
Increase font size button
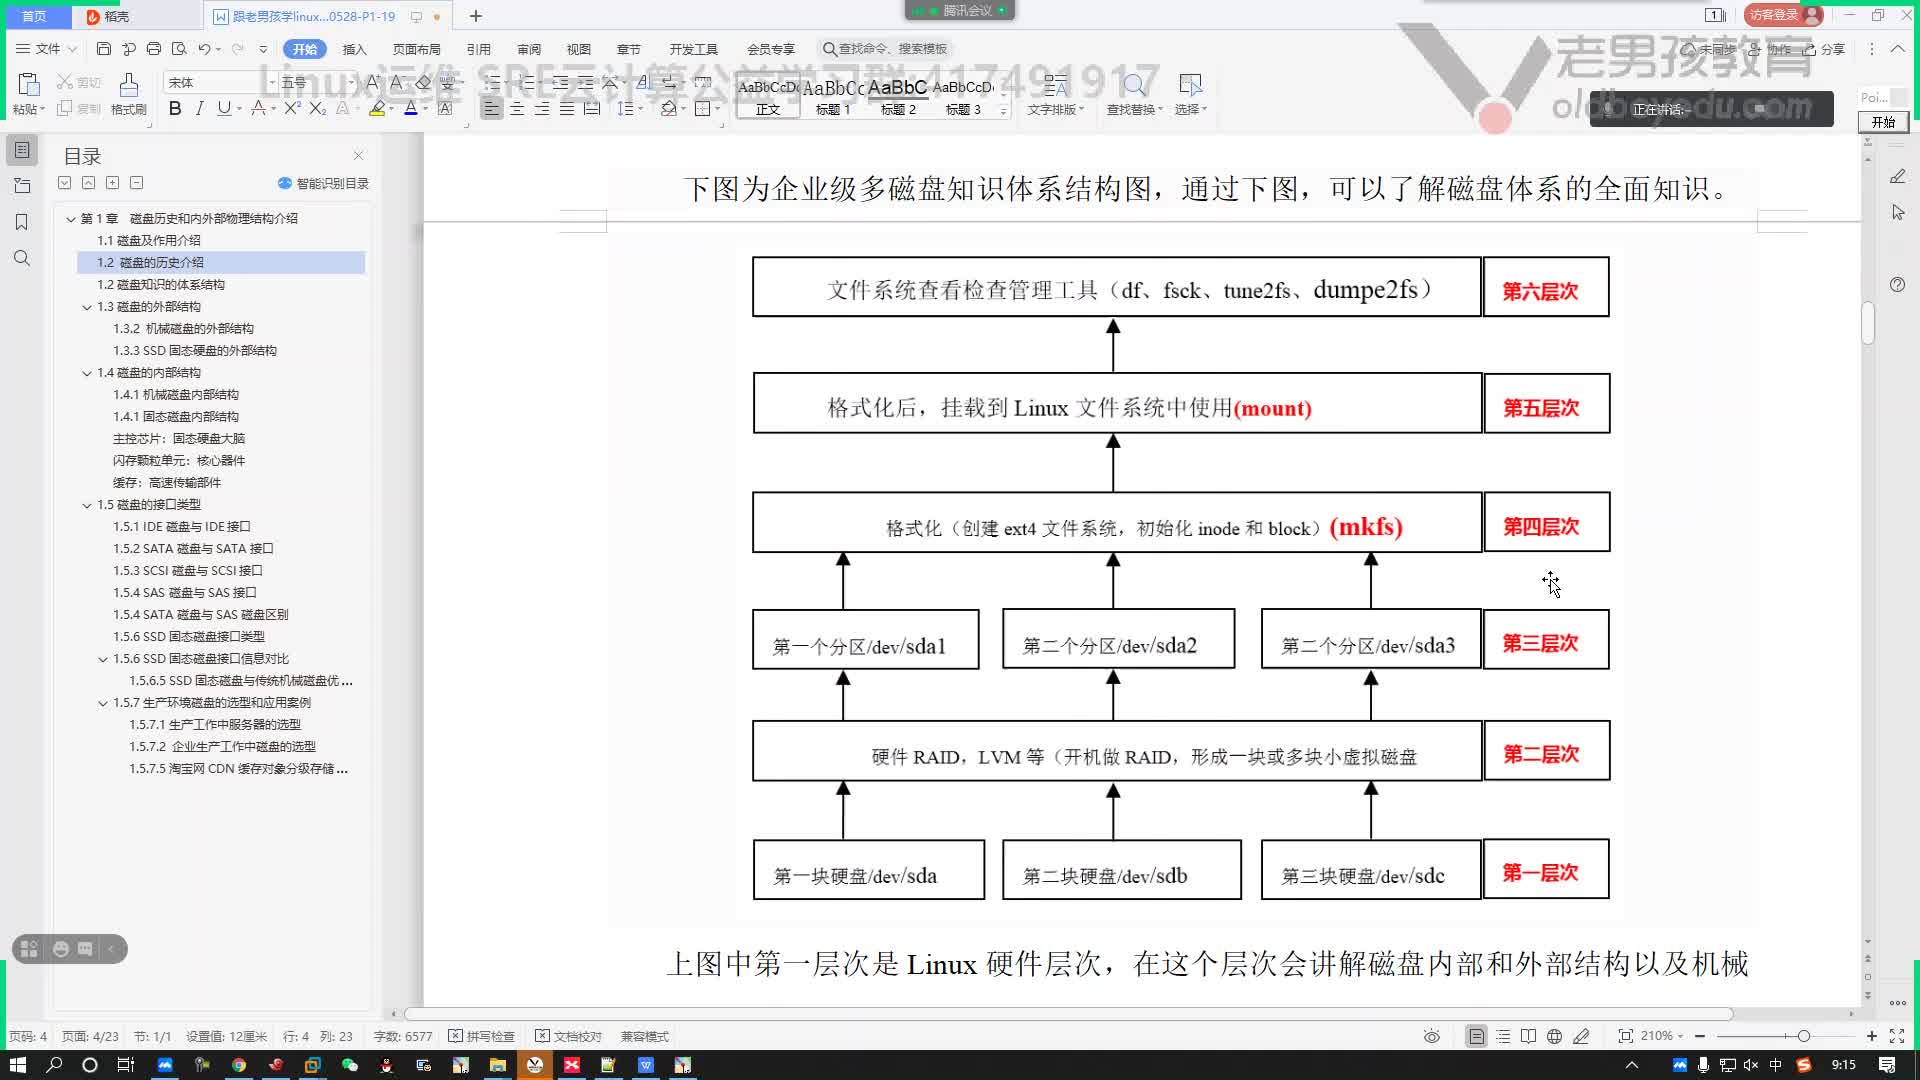tap(373, 82)
